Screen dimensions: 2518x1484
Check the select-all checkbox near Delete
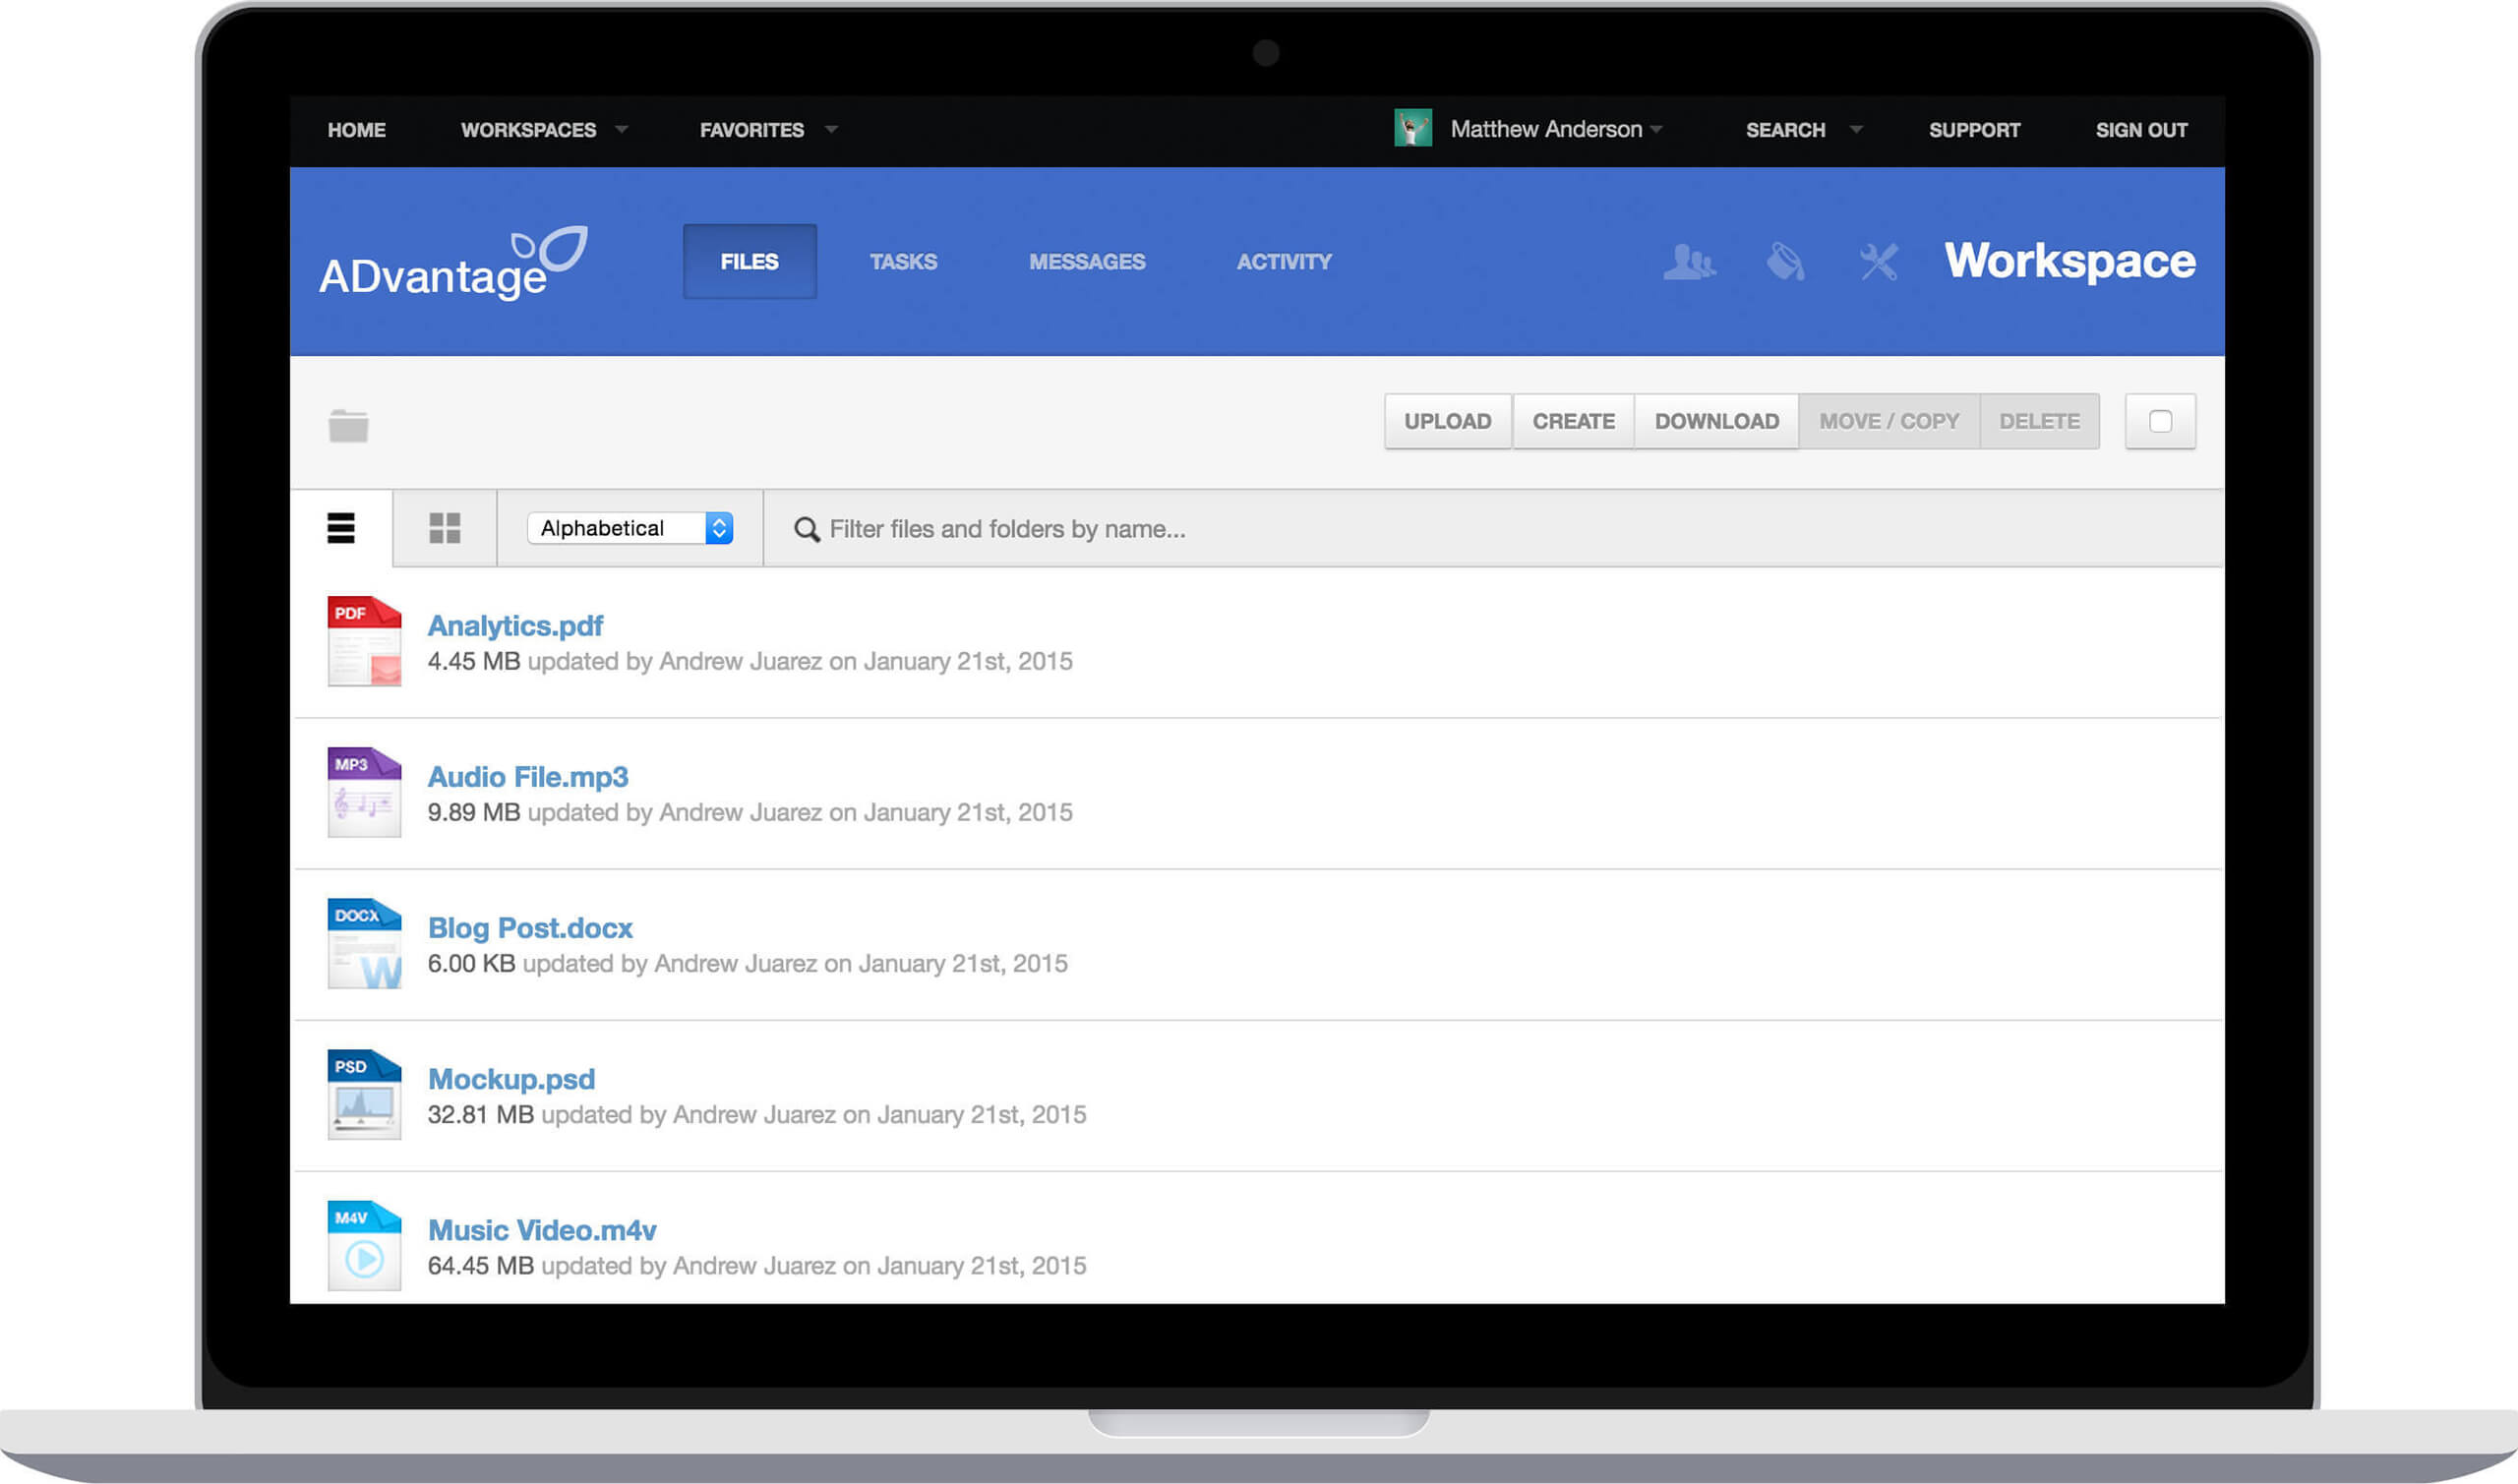click(x=2159, y=421)
